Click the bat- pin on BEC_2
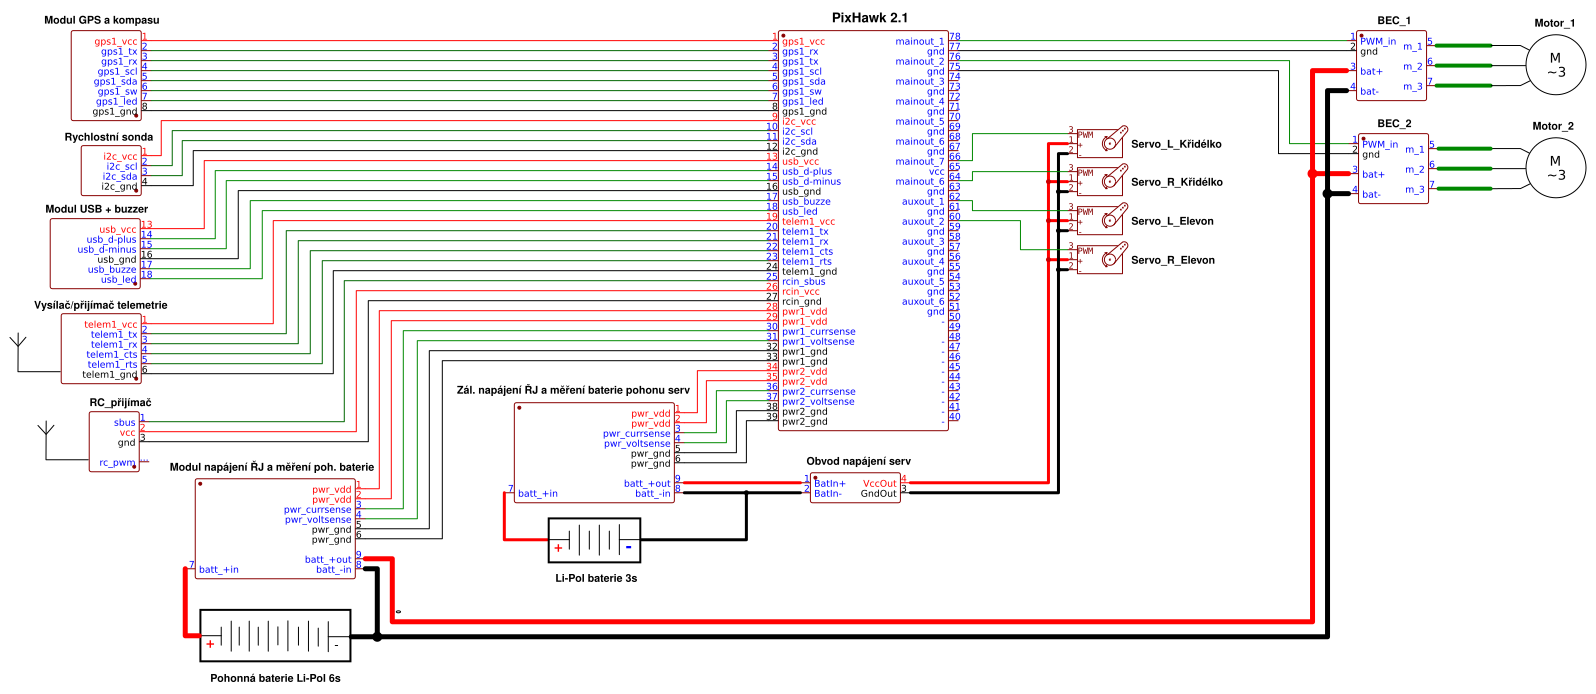This screenshot has height=694, width=1596. tap(1371, 195)
